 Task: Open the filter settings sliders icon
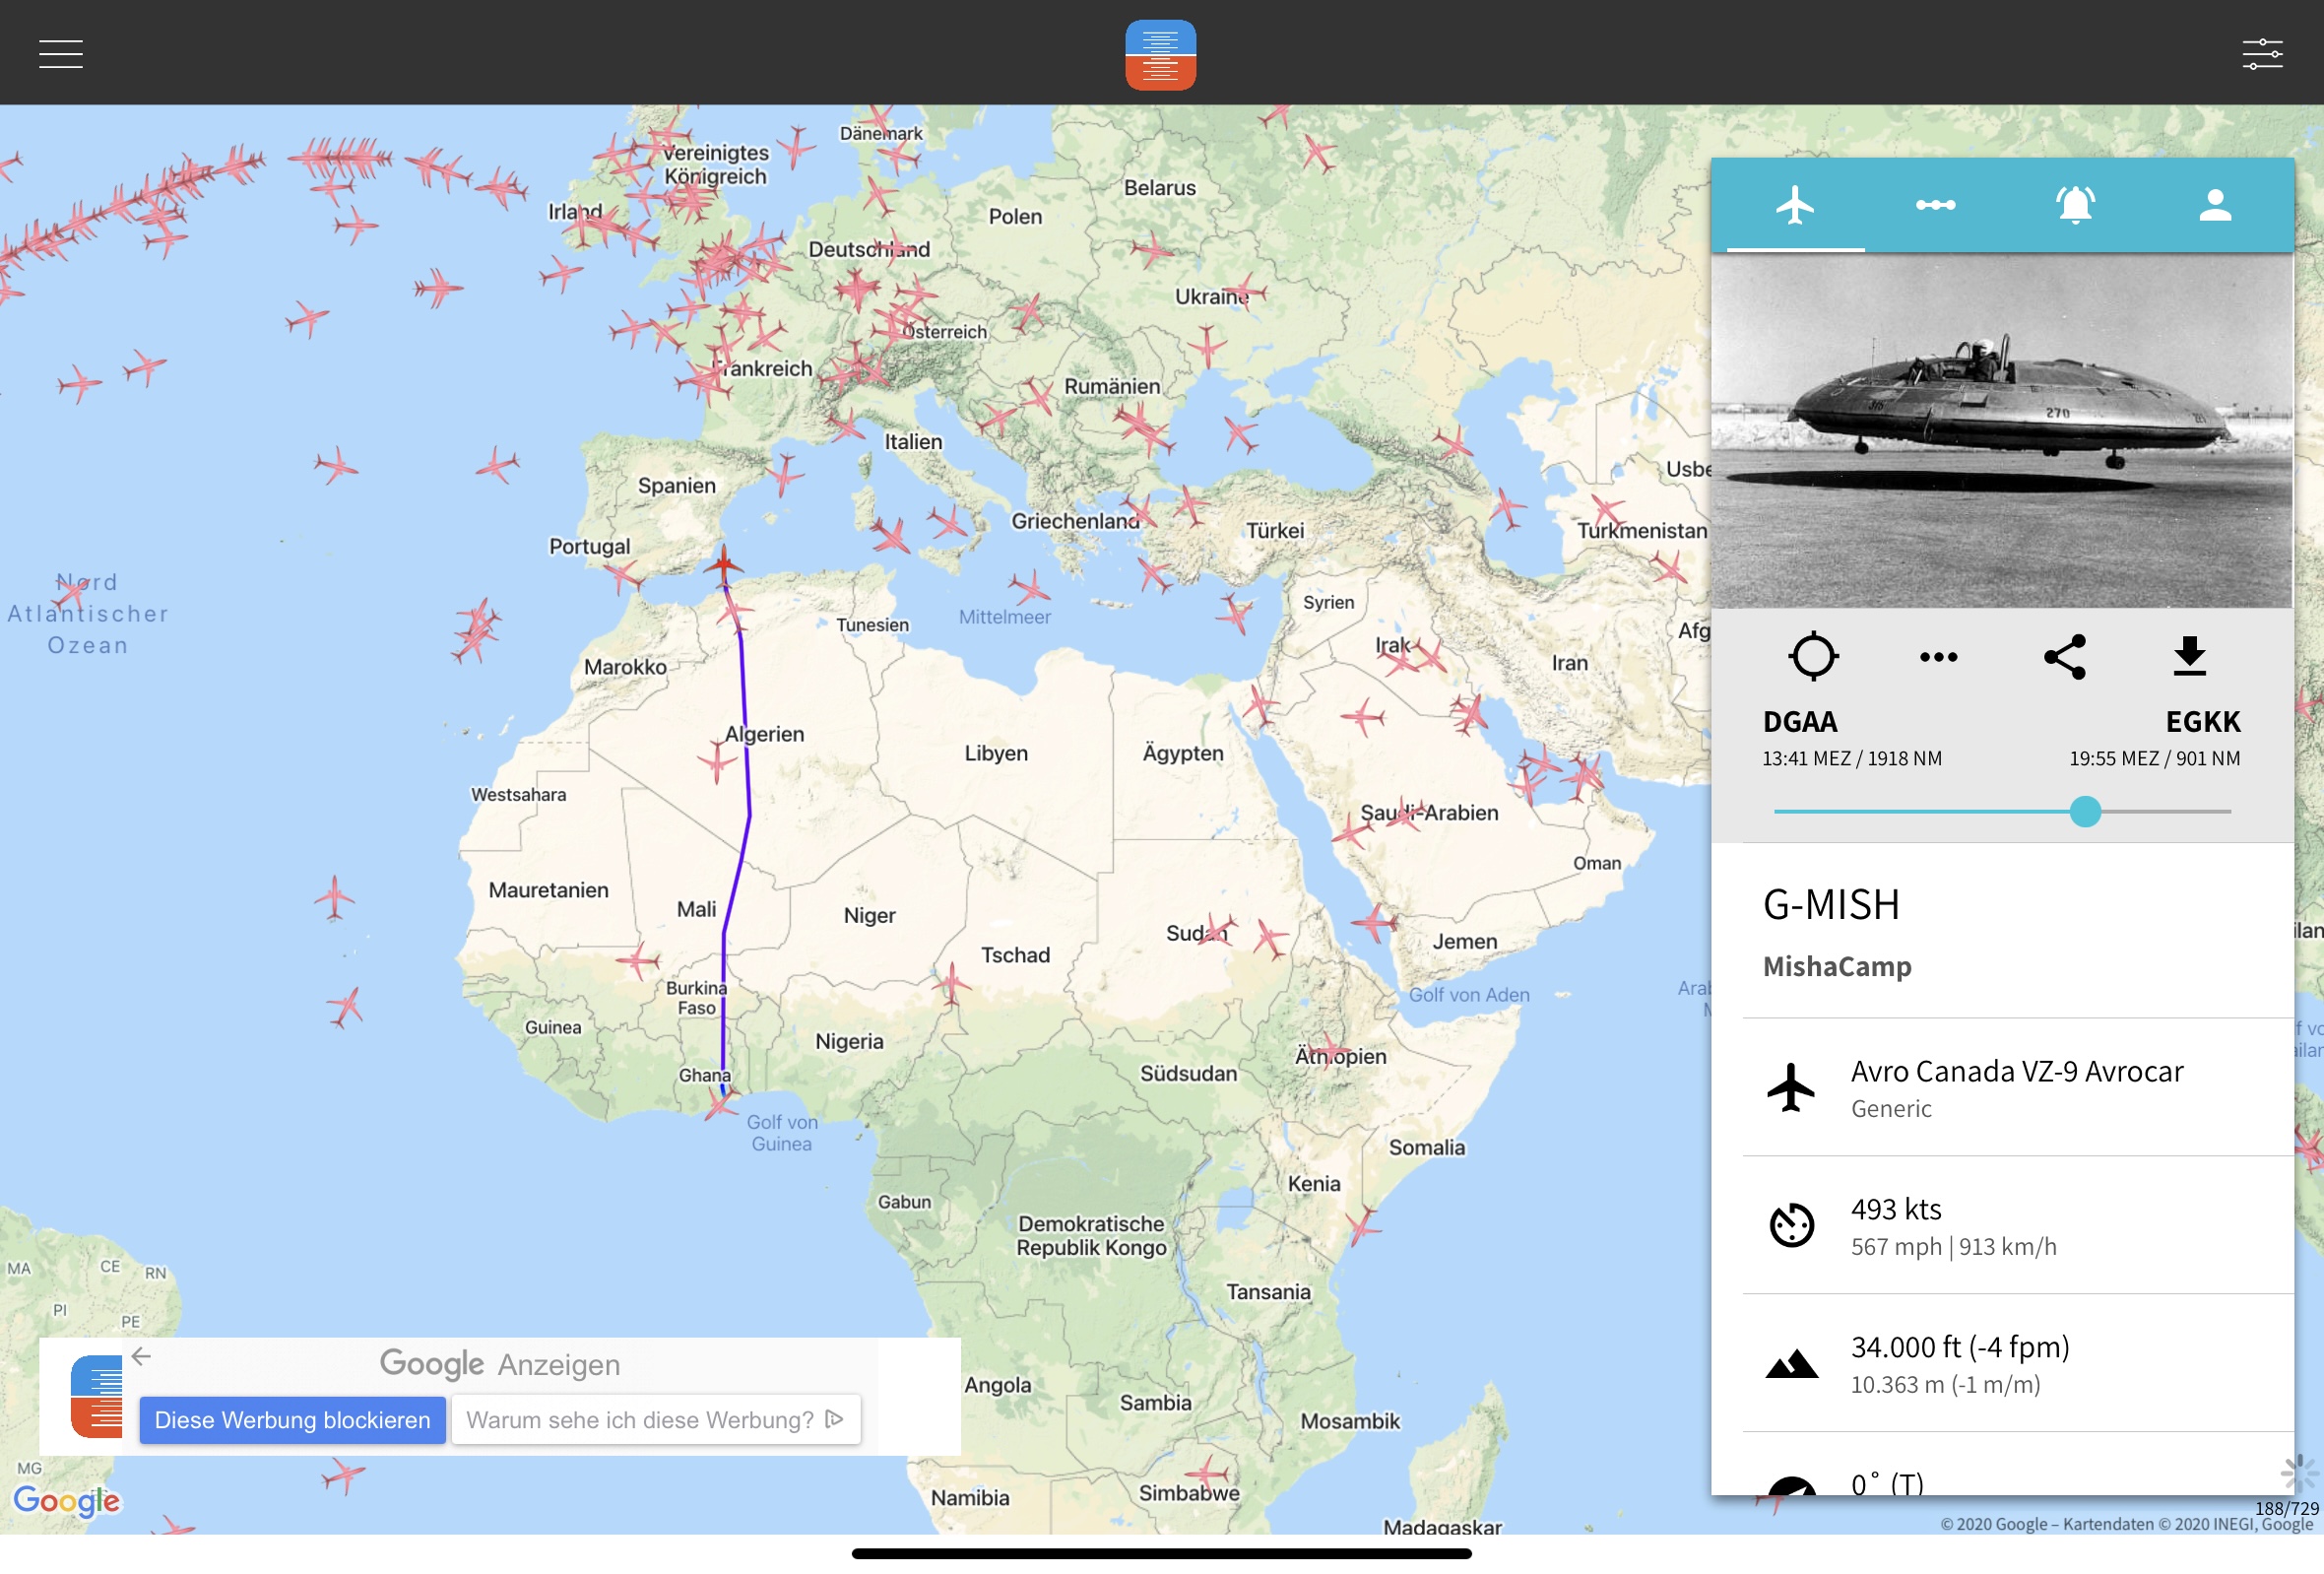(x=2262, y=53)
